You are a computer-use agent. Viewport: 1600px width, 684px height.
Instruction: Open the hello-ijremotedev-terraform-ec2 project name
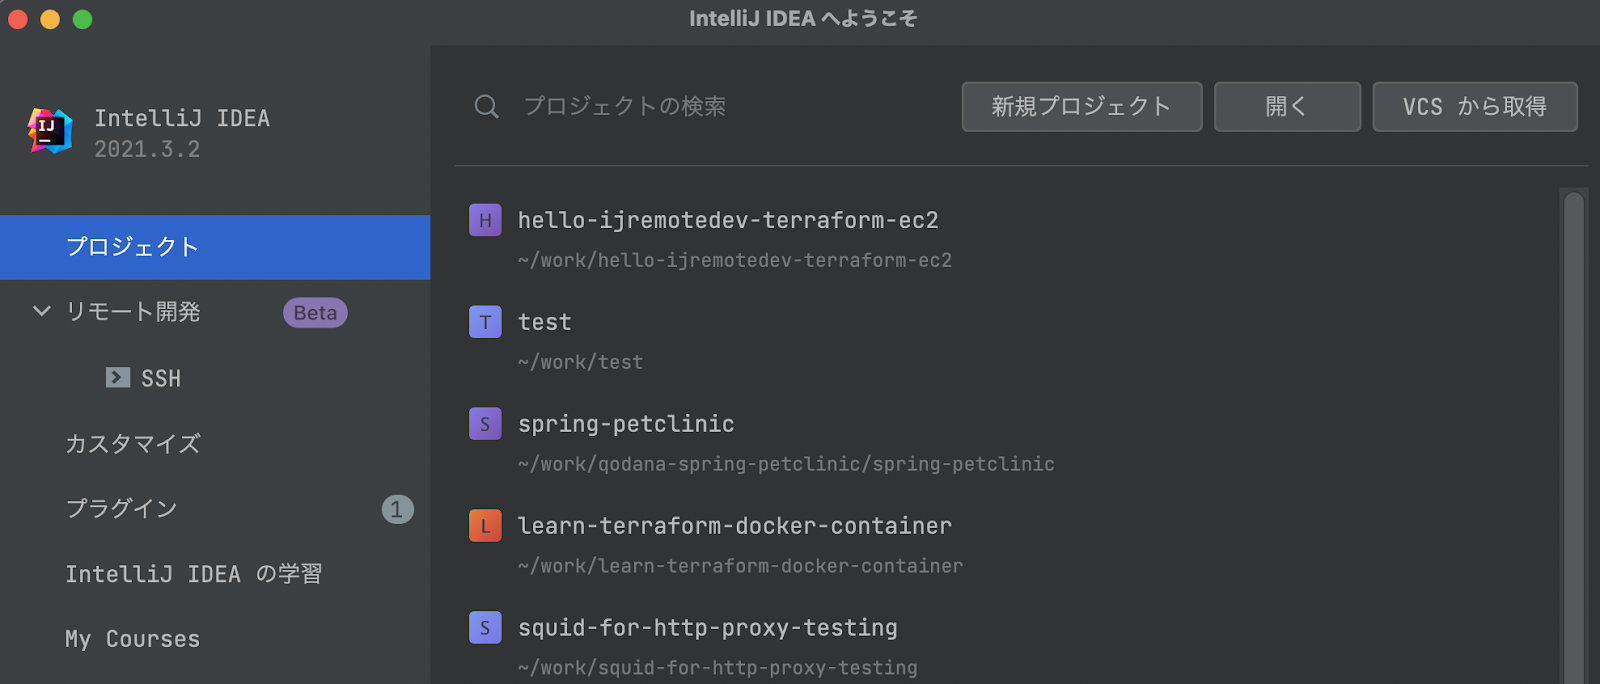click(728, 220)
